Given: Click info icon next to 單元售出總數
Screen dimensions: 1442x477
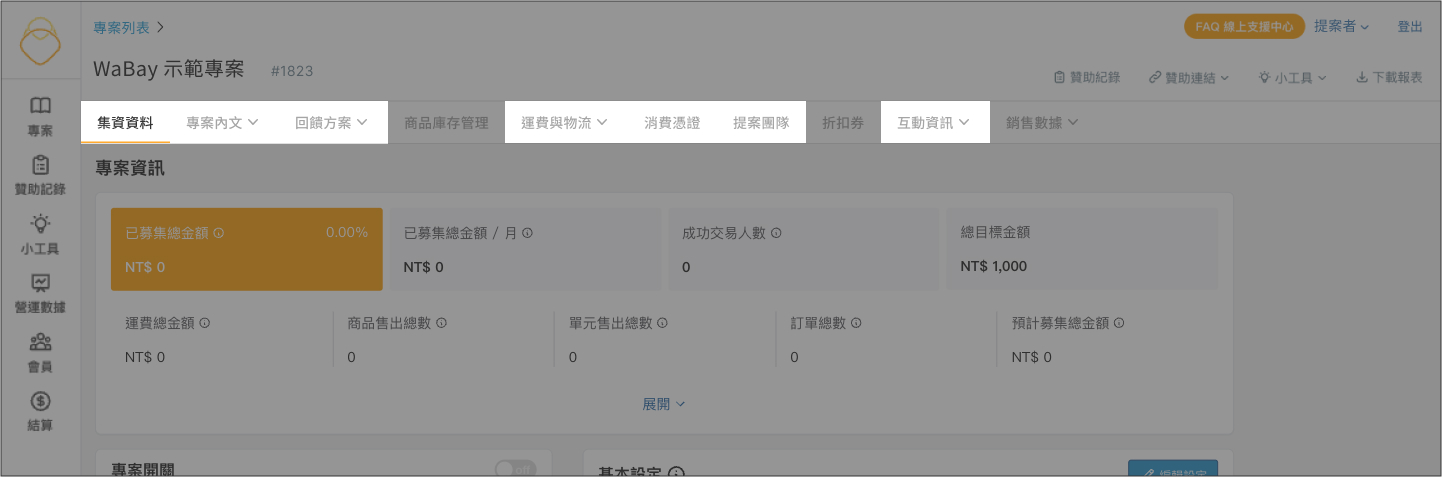Looking at the screenshot, I should click(662, 323).
